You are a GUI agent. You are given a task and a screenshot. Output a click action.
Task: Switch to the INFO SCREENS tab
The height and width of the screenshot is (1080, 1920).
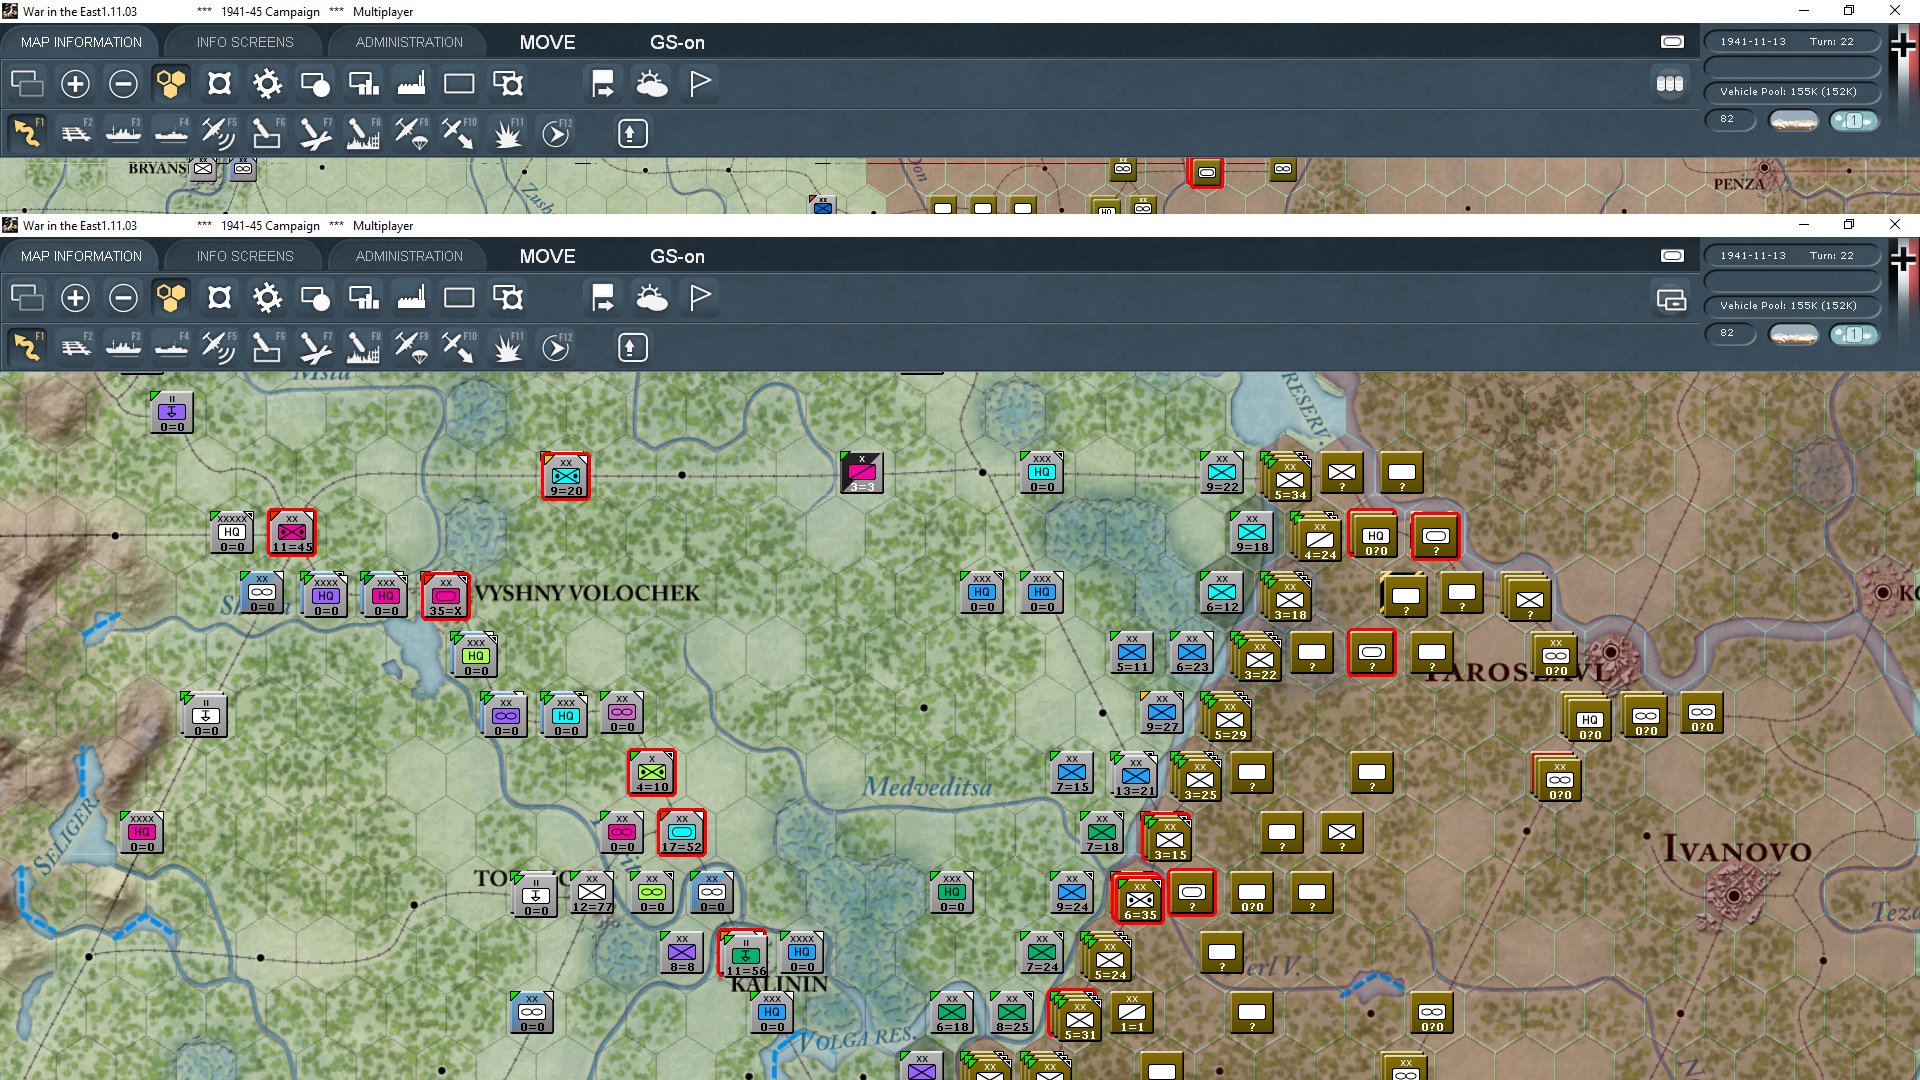(x=243, y=256)
